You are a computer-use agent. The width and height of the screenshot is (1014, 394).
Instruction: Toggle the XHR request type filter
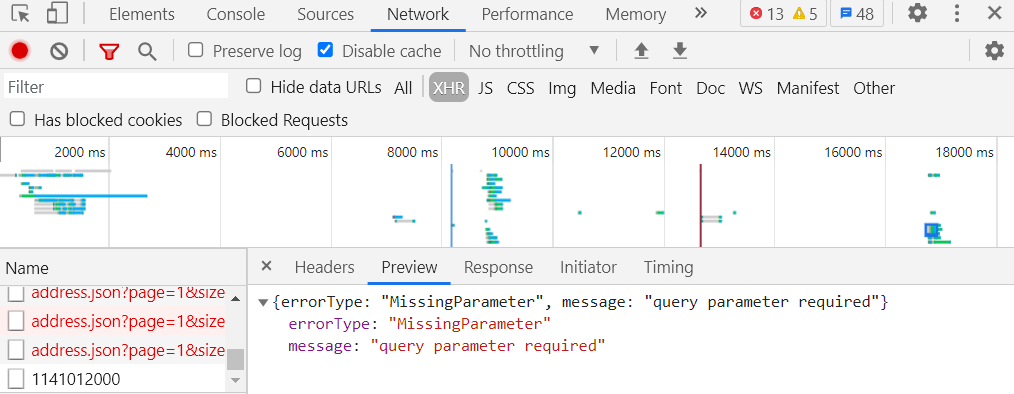449,88
